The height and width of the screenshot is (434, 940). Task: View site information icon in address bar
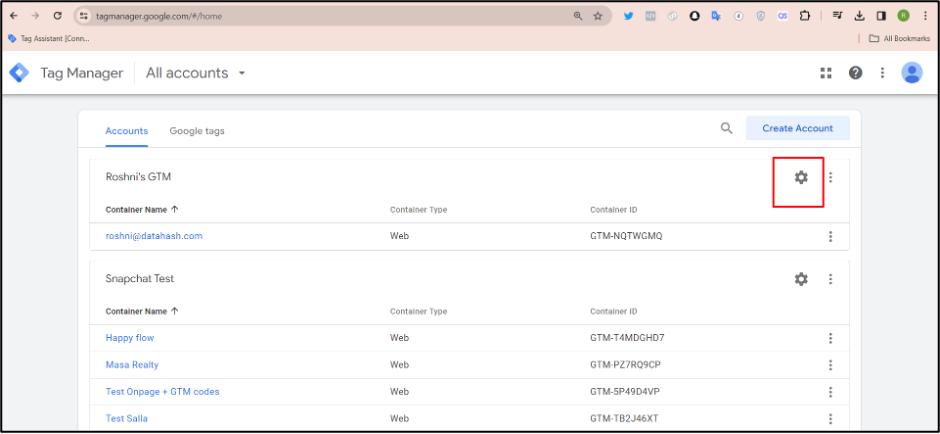click(x=84, y=16)
